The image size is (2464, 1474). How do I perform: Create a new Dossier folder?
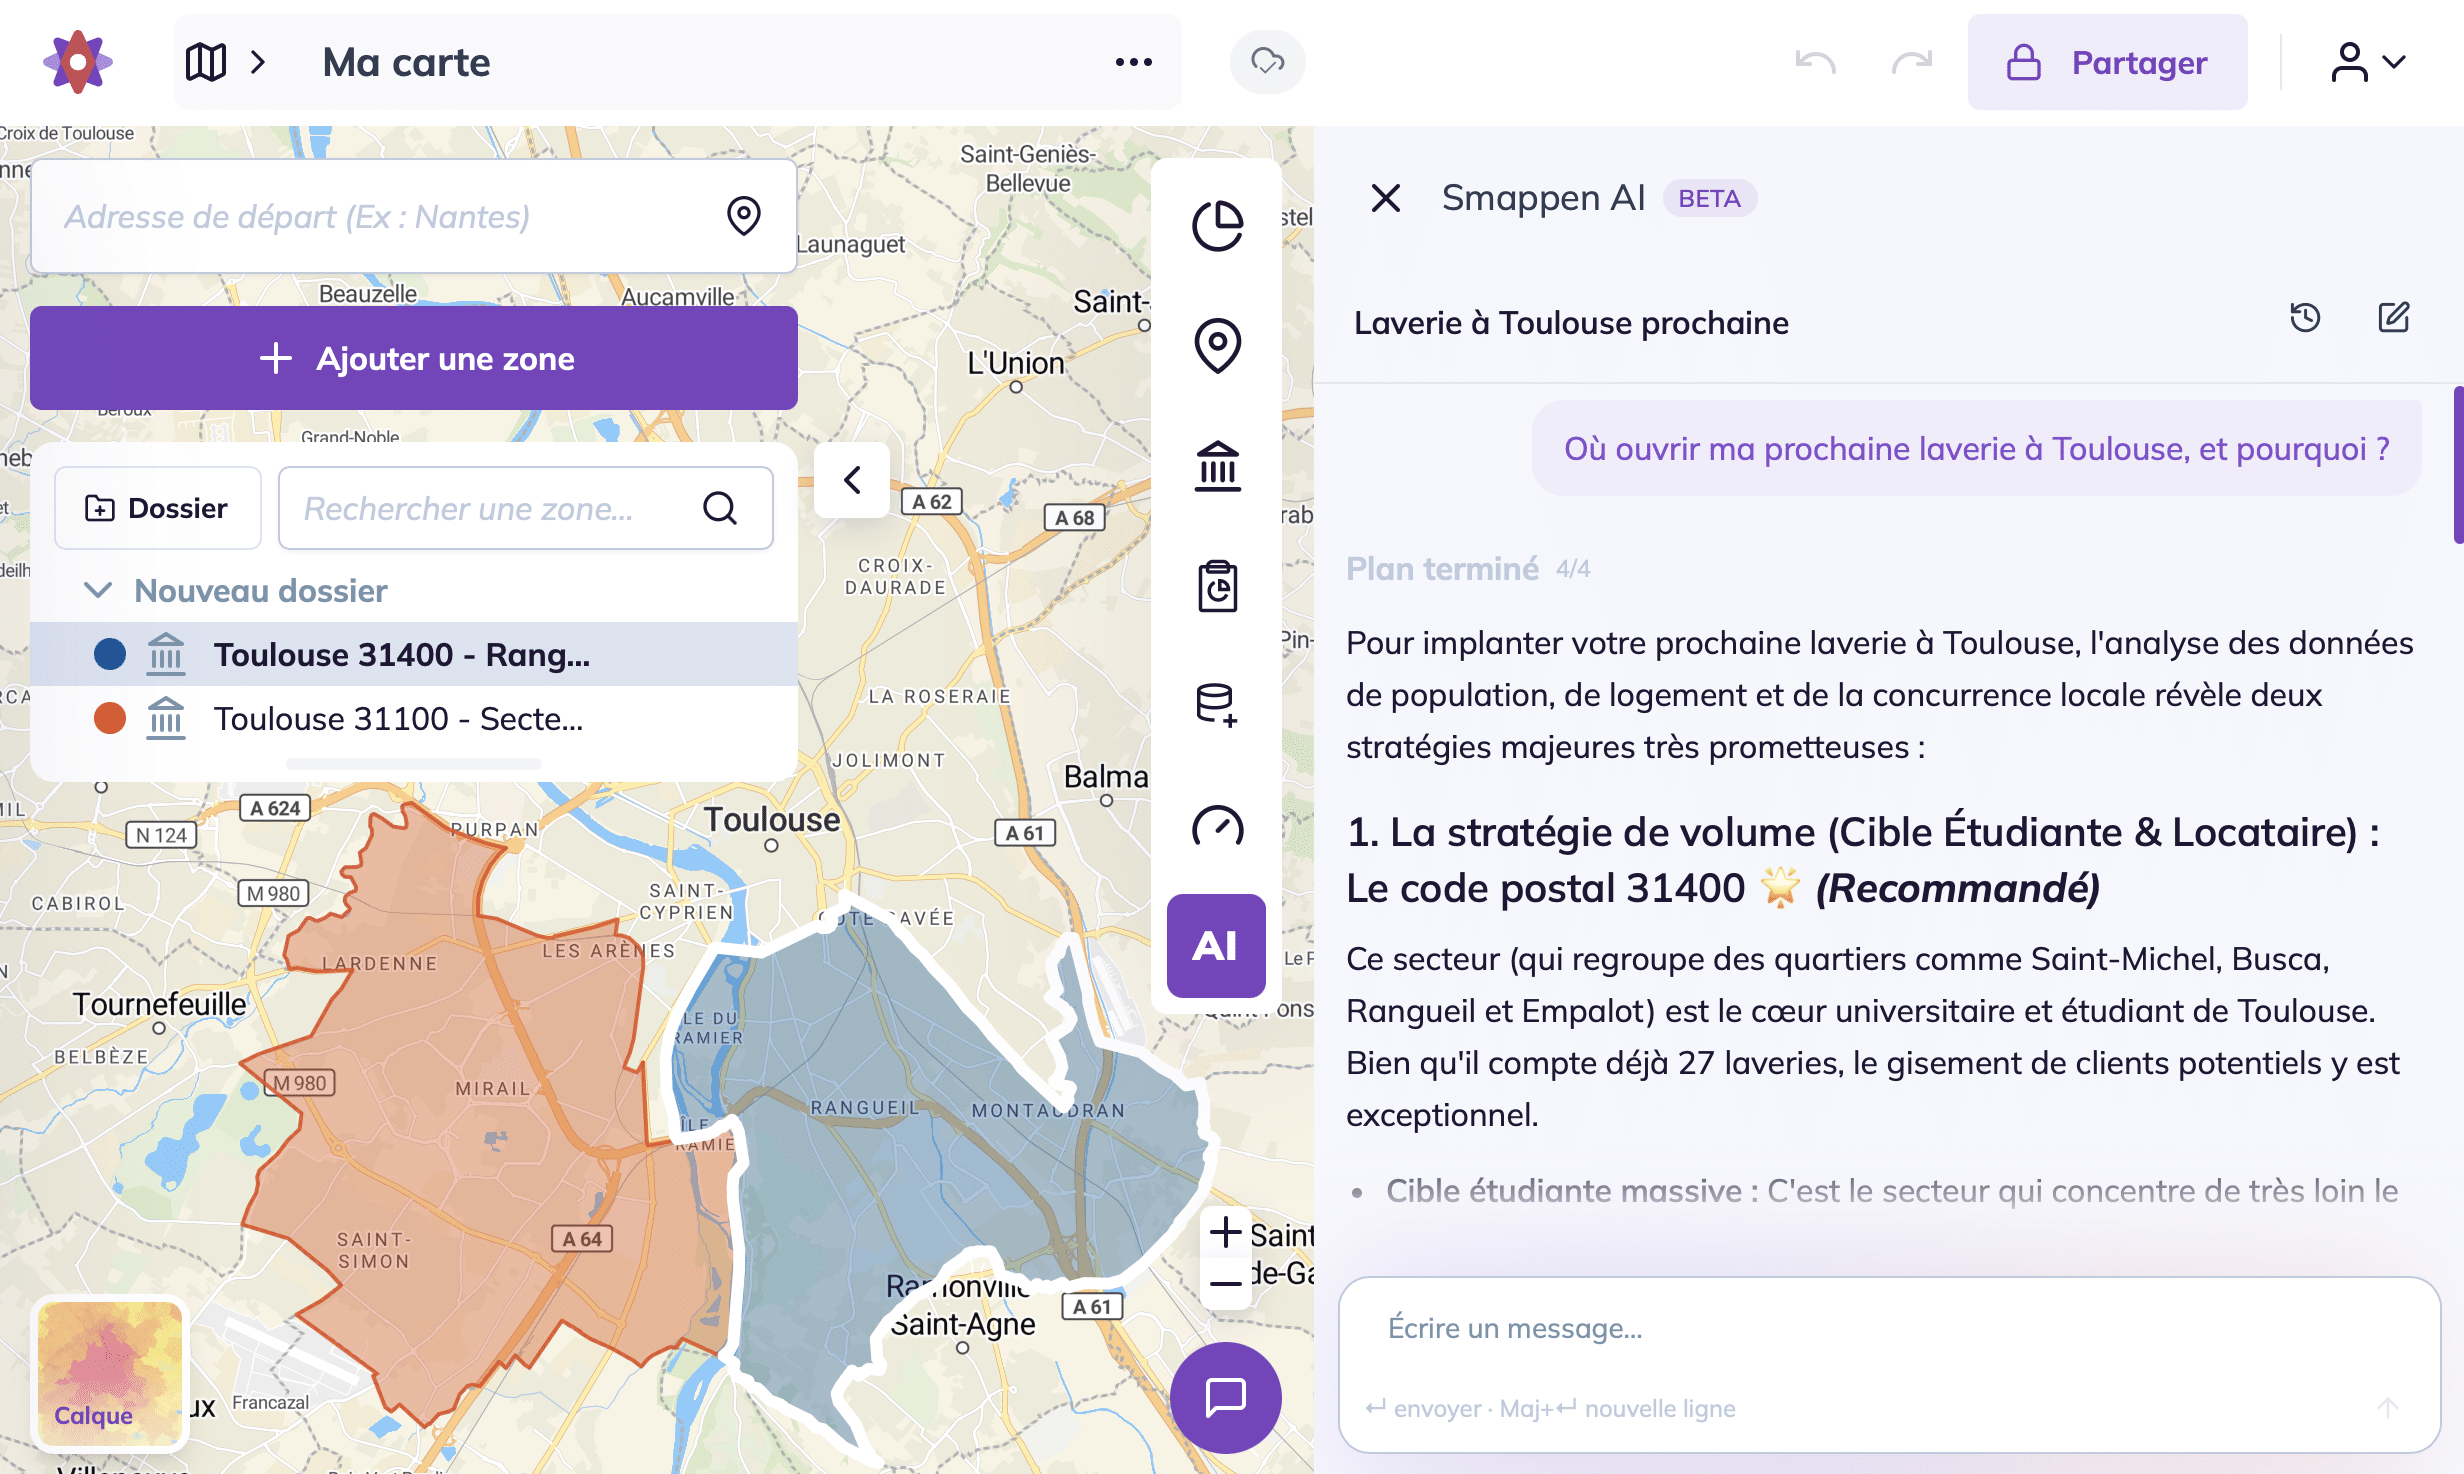pos(157,508)
